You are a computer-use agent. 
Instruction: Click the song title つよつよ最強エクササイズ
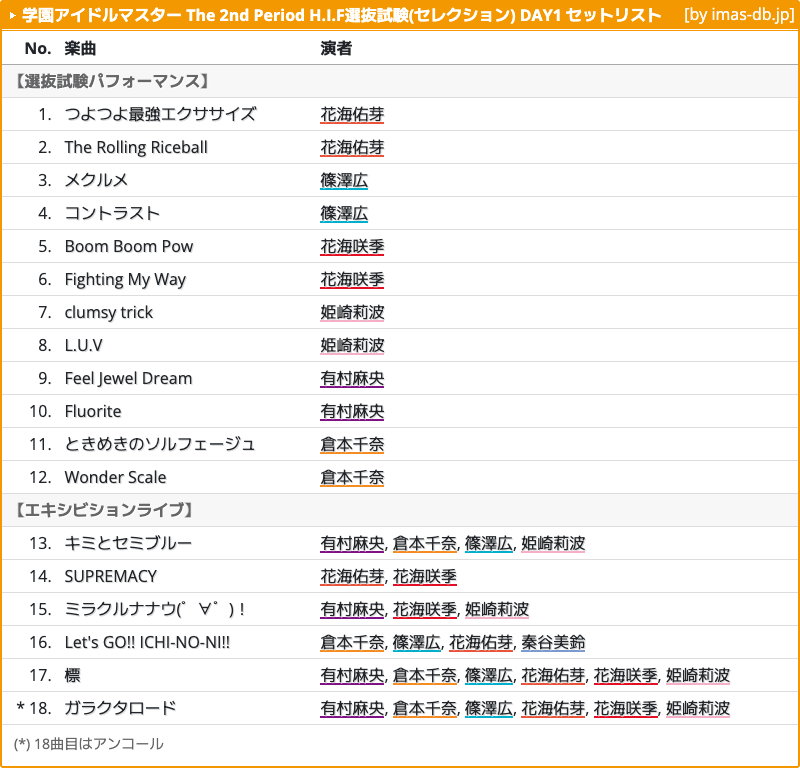click(160, 114)
